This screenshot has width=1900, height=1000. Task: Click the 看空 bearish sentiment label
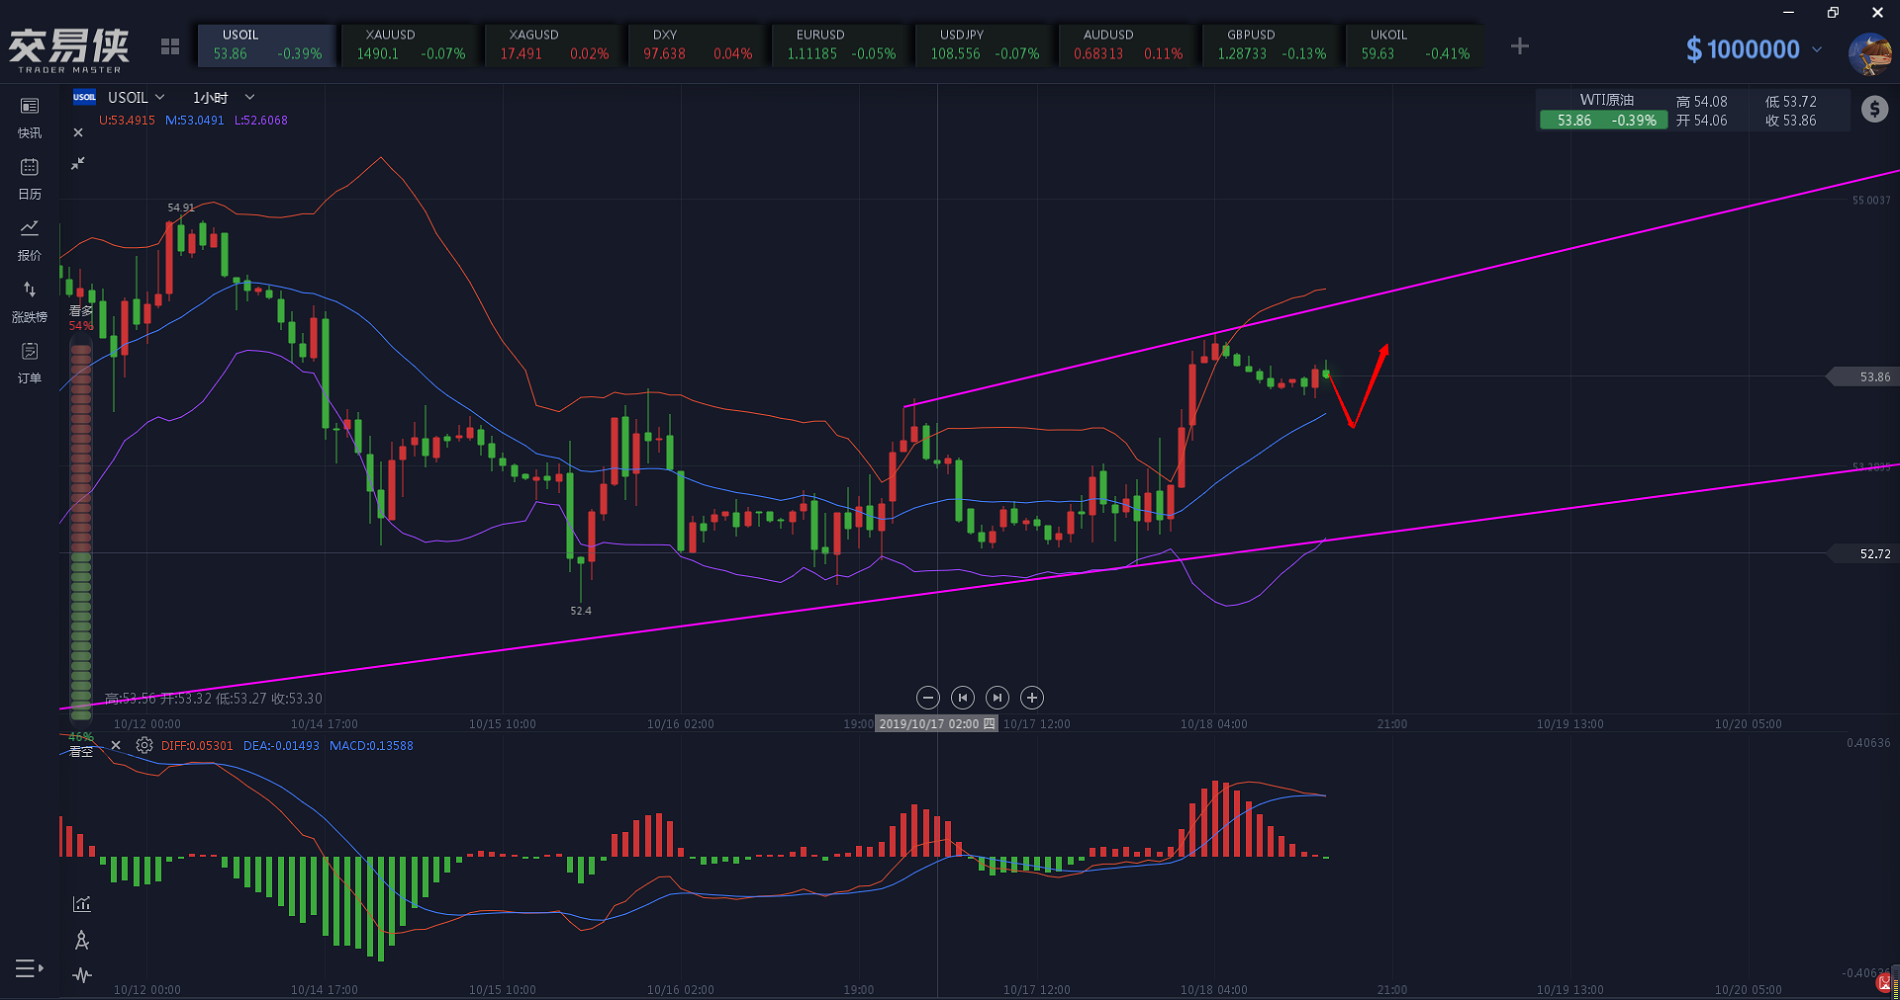tap(81, 752)
